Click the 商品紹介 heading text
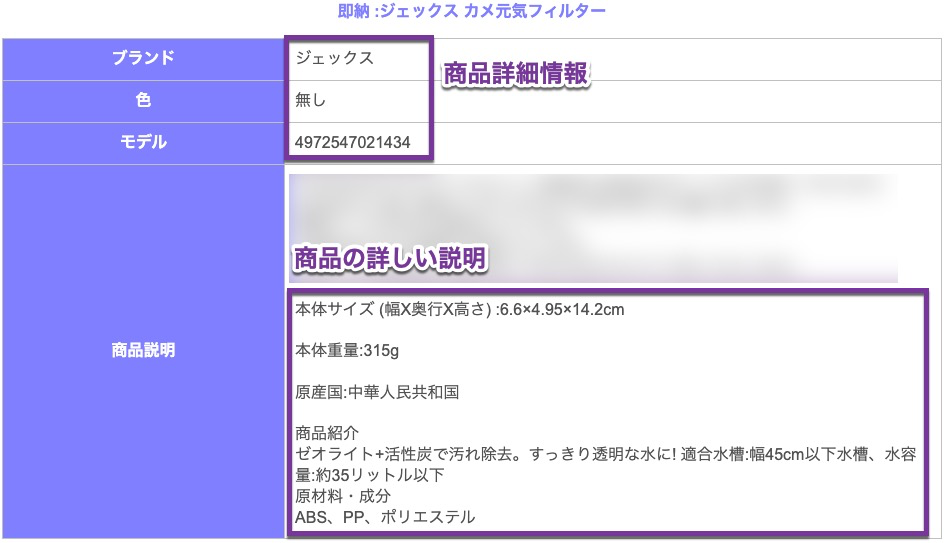 click(x=327, y=433)
